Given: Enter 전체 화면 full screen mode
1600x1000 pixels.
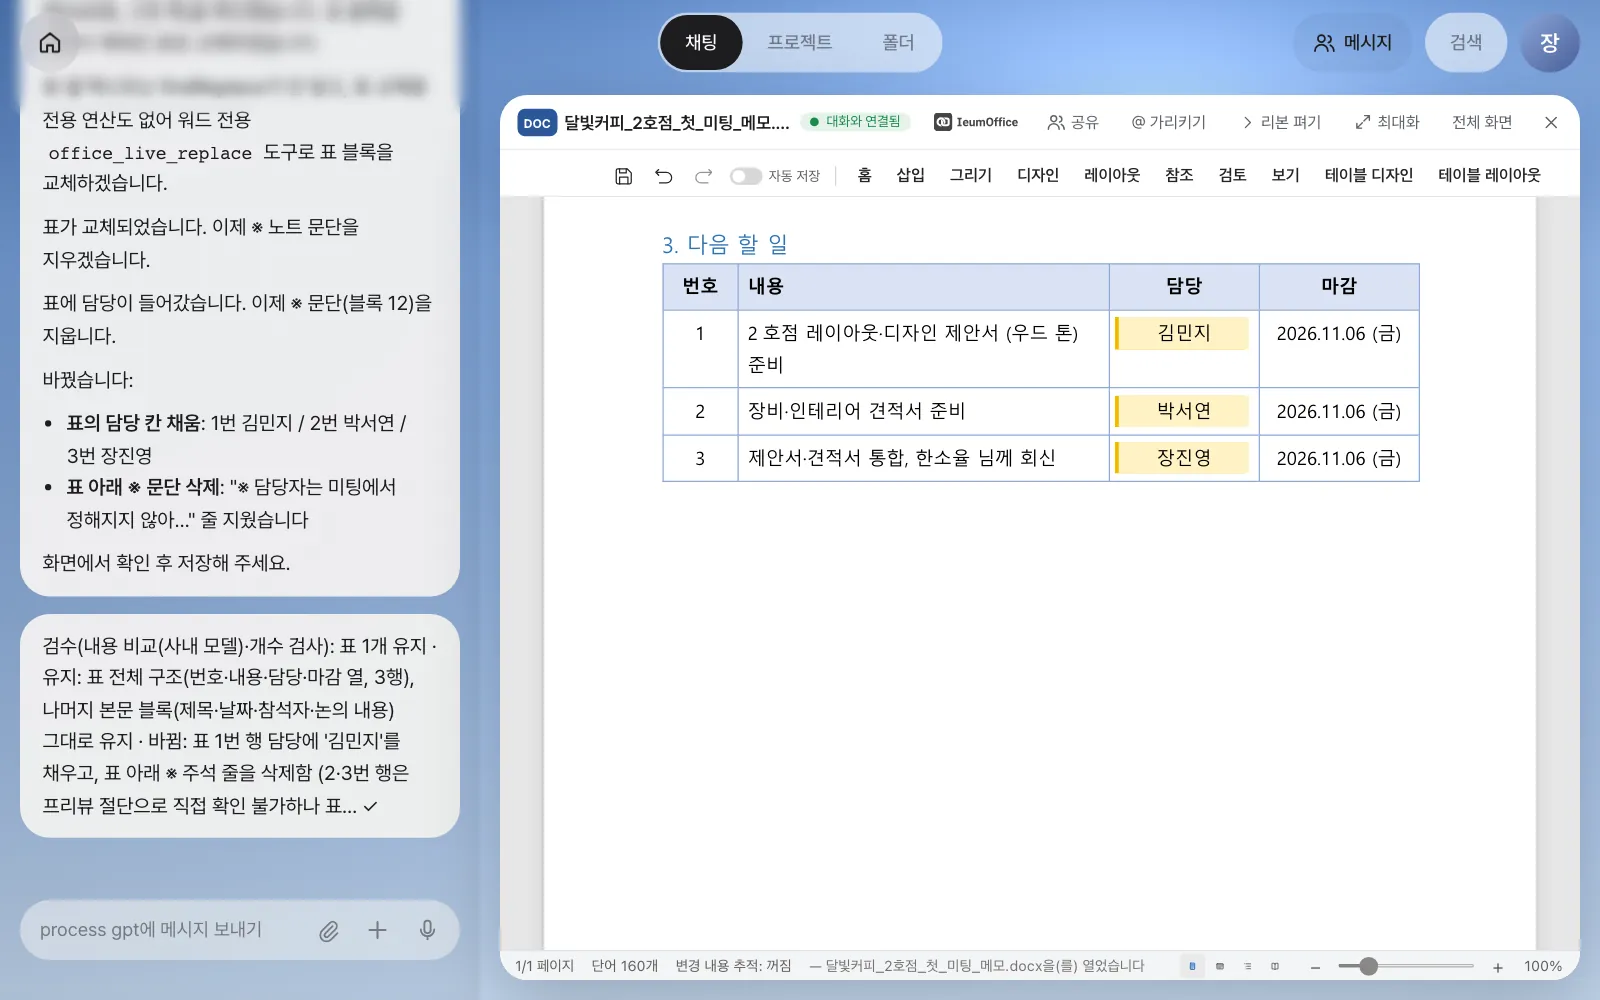Looking at the screenshot, I should tap(1482, 122).
